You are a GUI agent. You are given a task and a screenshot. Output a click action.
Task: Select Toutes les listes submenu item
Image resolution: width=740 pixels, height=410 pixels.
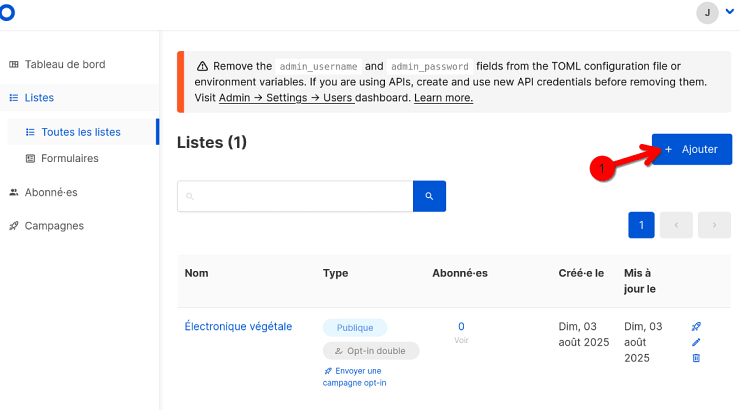tap(80, 132)
